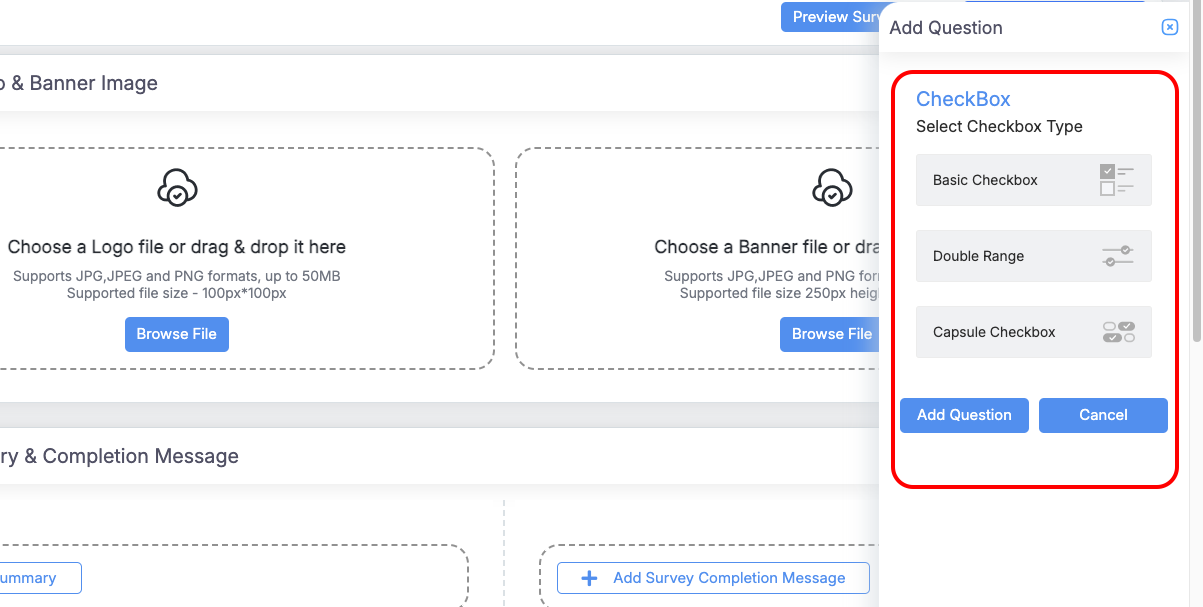1203x607 pixels.
Task: Choose the Double Range option label
Action: click(978, 256)
